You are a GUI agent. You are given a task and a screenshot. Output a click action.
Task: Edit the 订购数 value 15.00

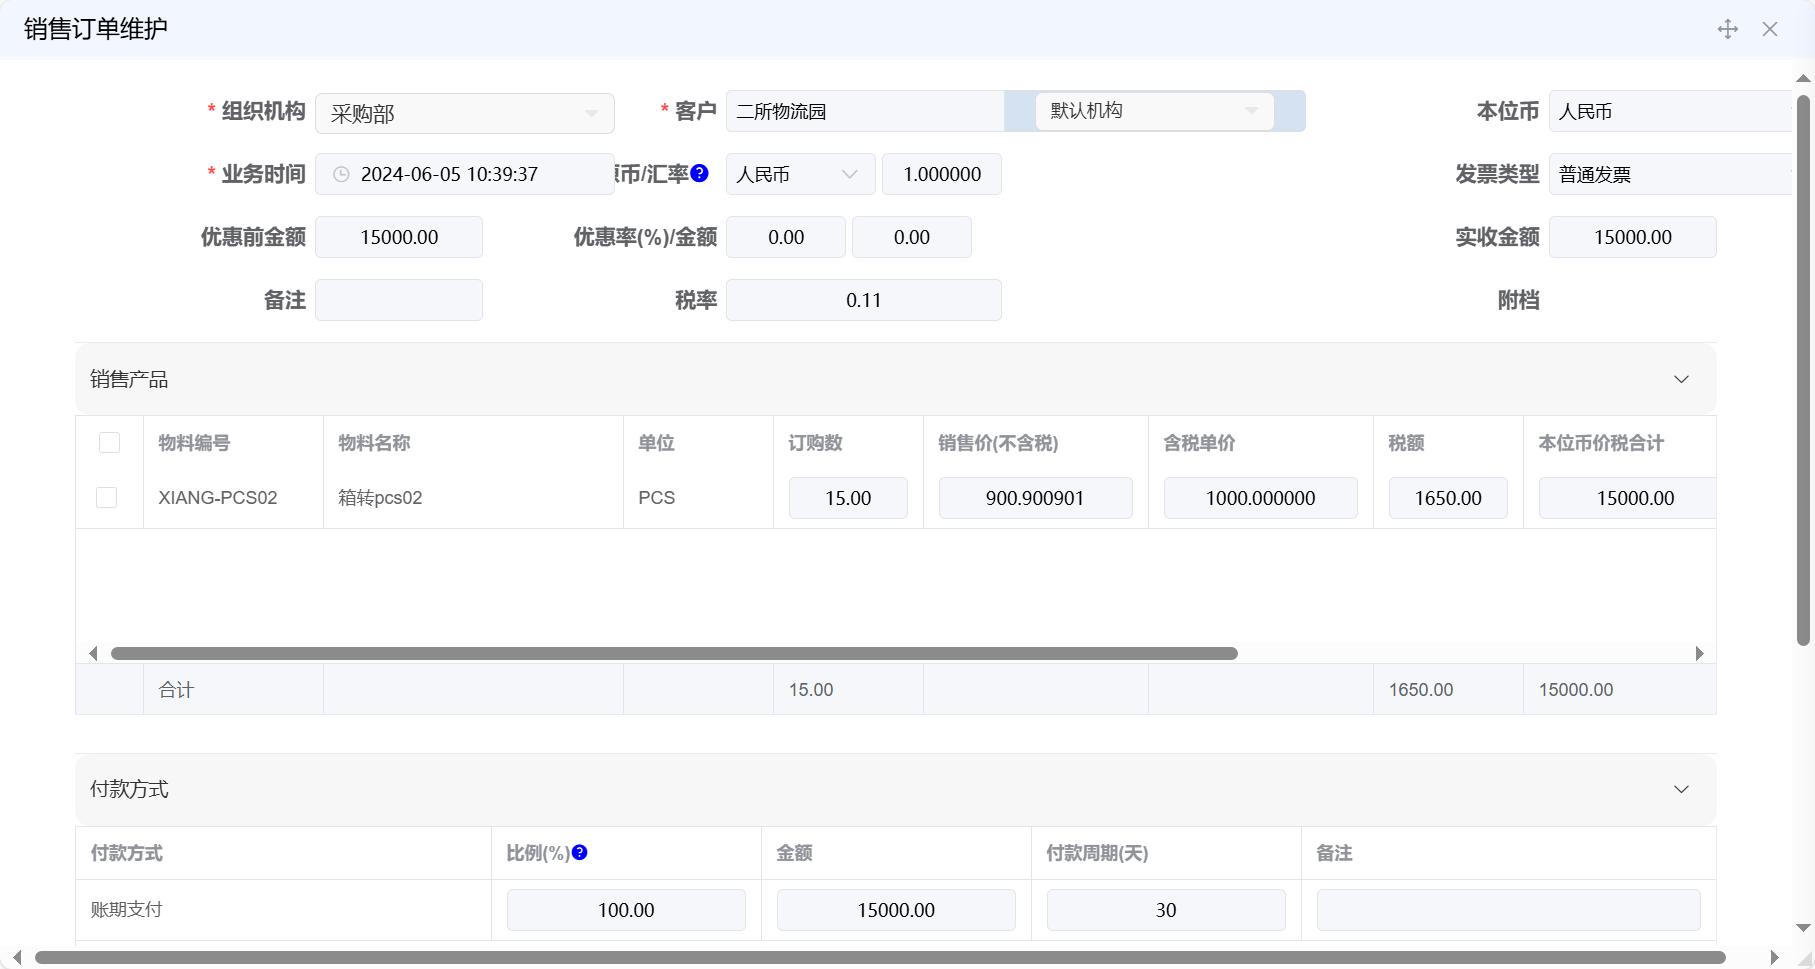(848, 497)
